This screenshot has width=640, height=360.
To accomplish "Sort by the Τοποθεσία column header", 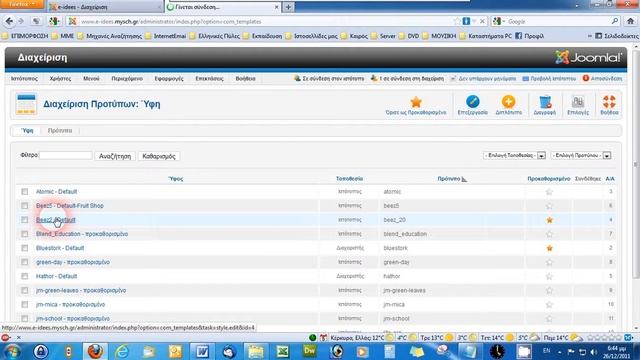I will [349, 178].
